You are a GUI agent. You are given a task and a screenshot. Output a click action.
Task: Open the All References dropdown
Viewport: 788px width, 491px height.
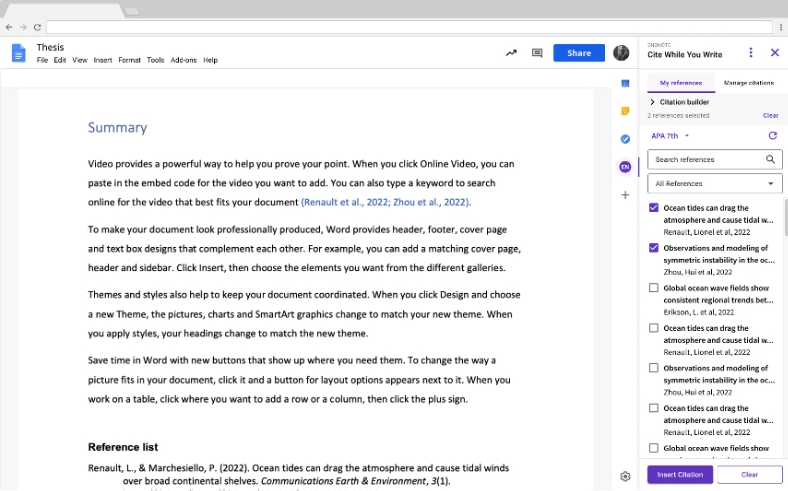point(714,183)
